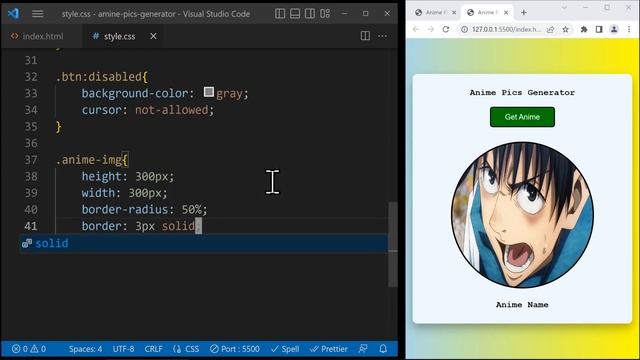Viewport: 640px width, 360px height.
Task: Click the Chrome address bar URL
Action: point(506,29)
